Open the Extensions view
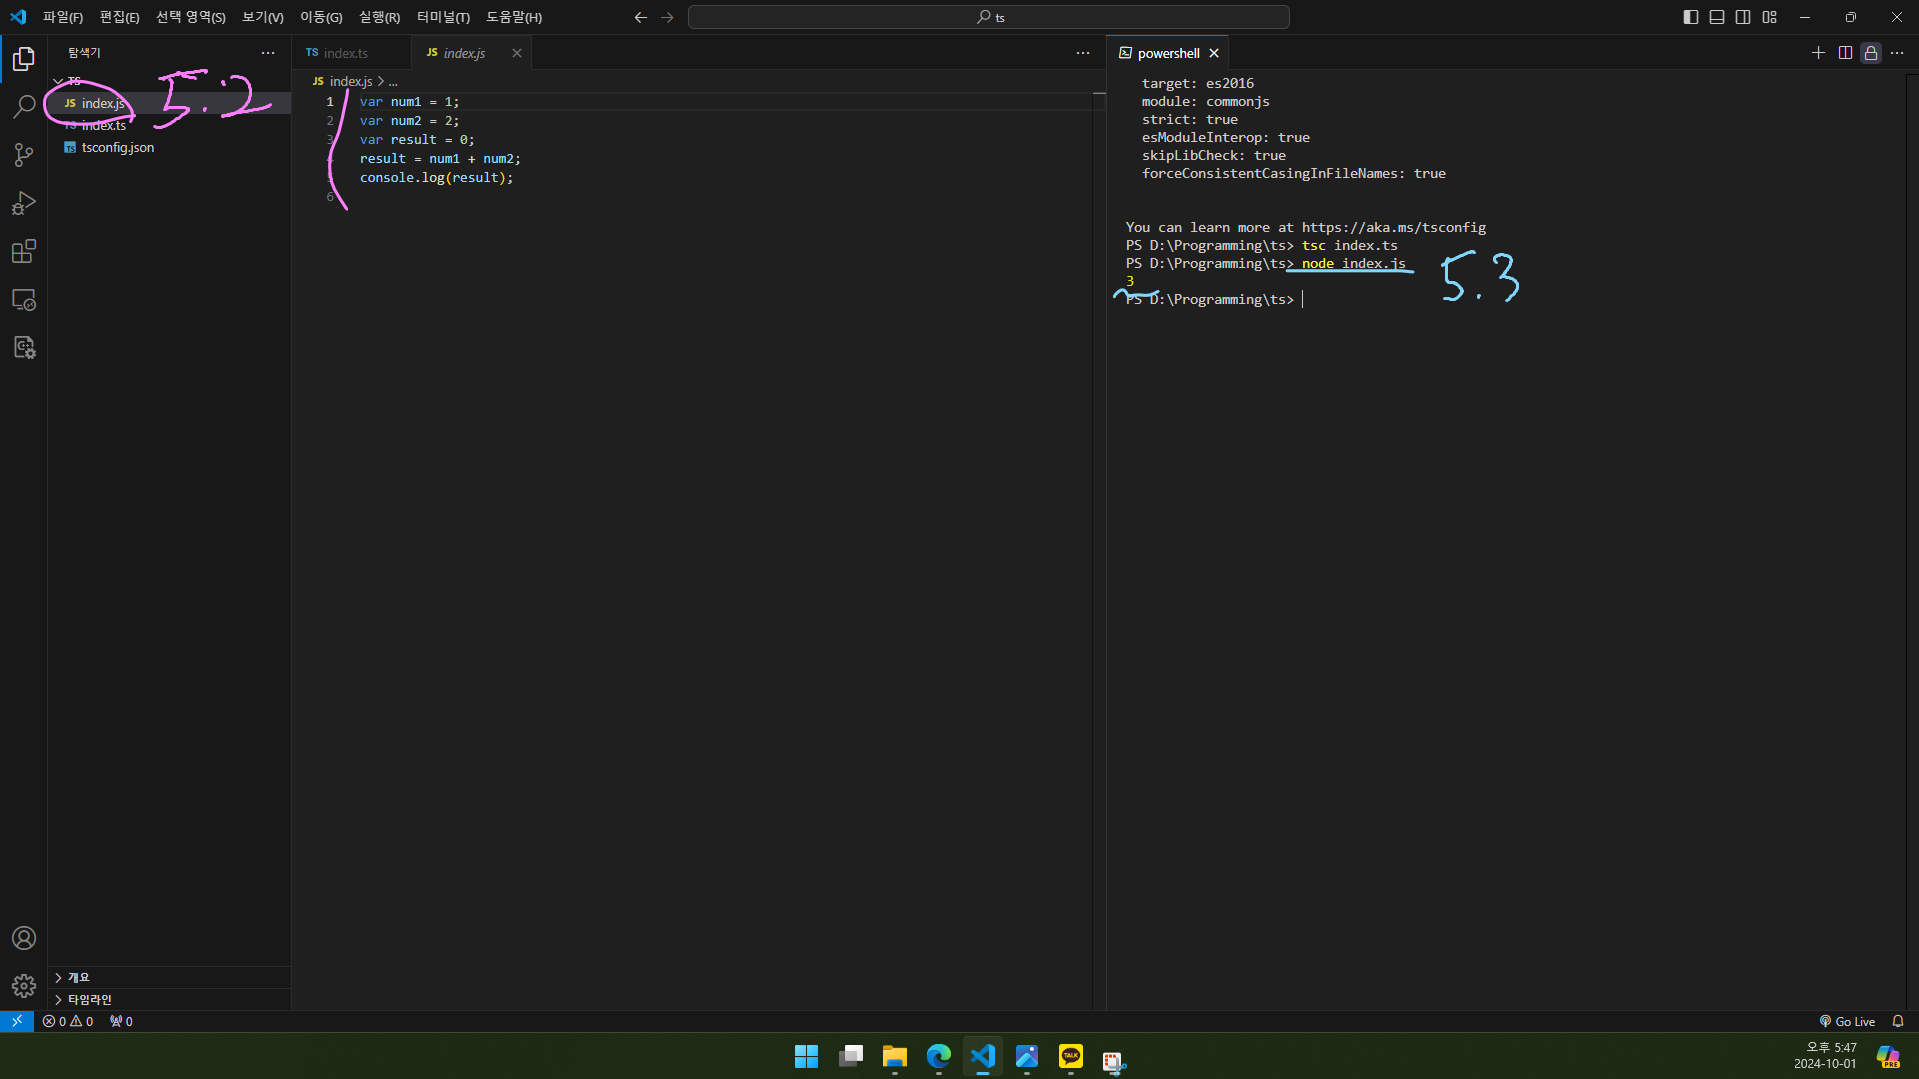The width and height of the screenshot is (1919, 1079). coord(24,251)
